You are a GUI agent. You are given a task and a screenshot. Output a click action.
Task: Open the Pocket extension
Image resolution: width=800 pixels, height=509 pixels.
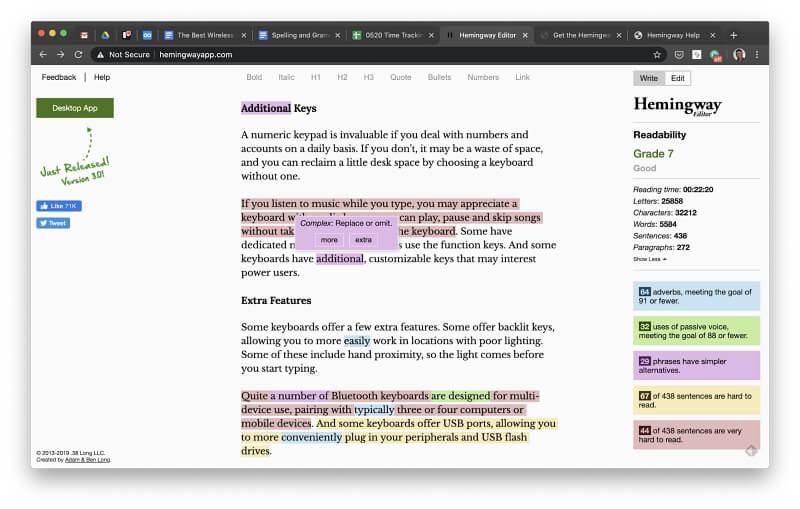679,55
